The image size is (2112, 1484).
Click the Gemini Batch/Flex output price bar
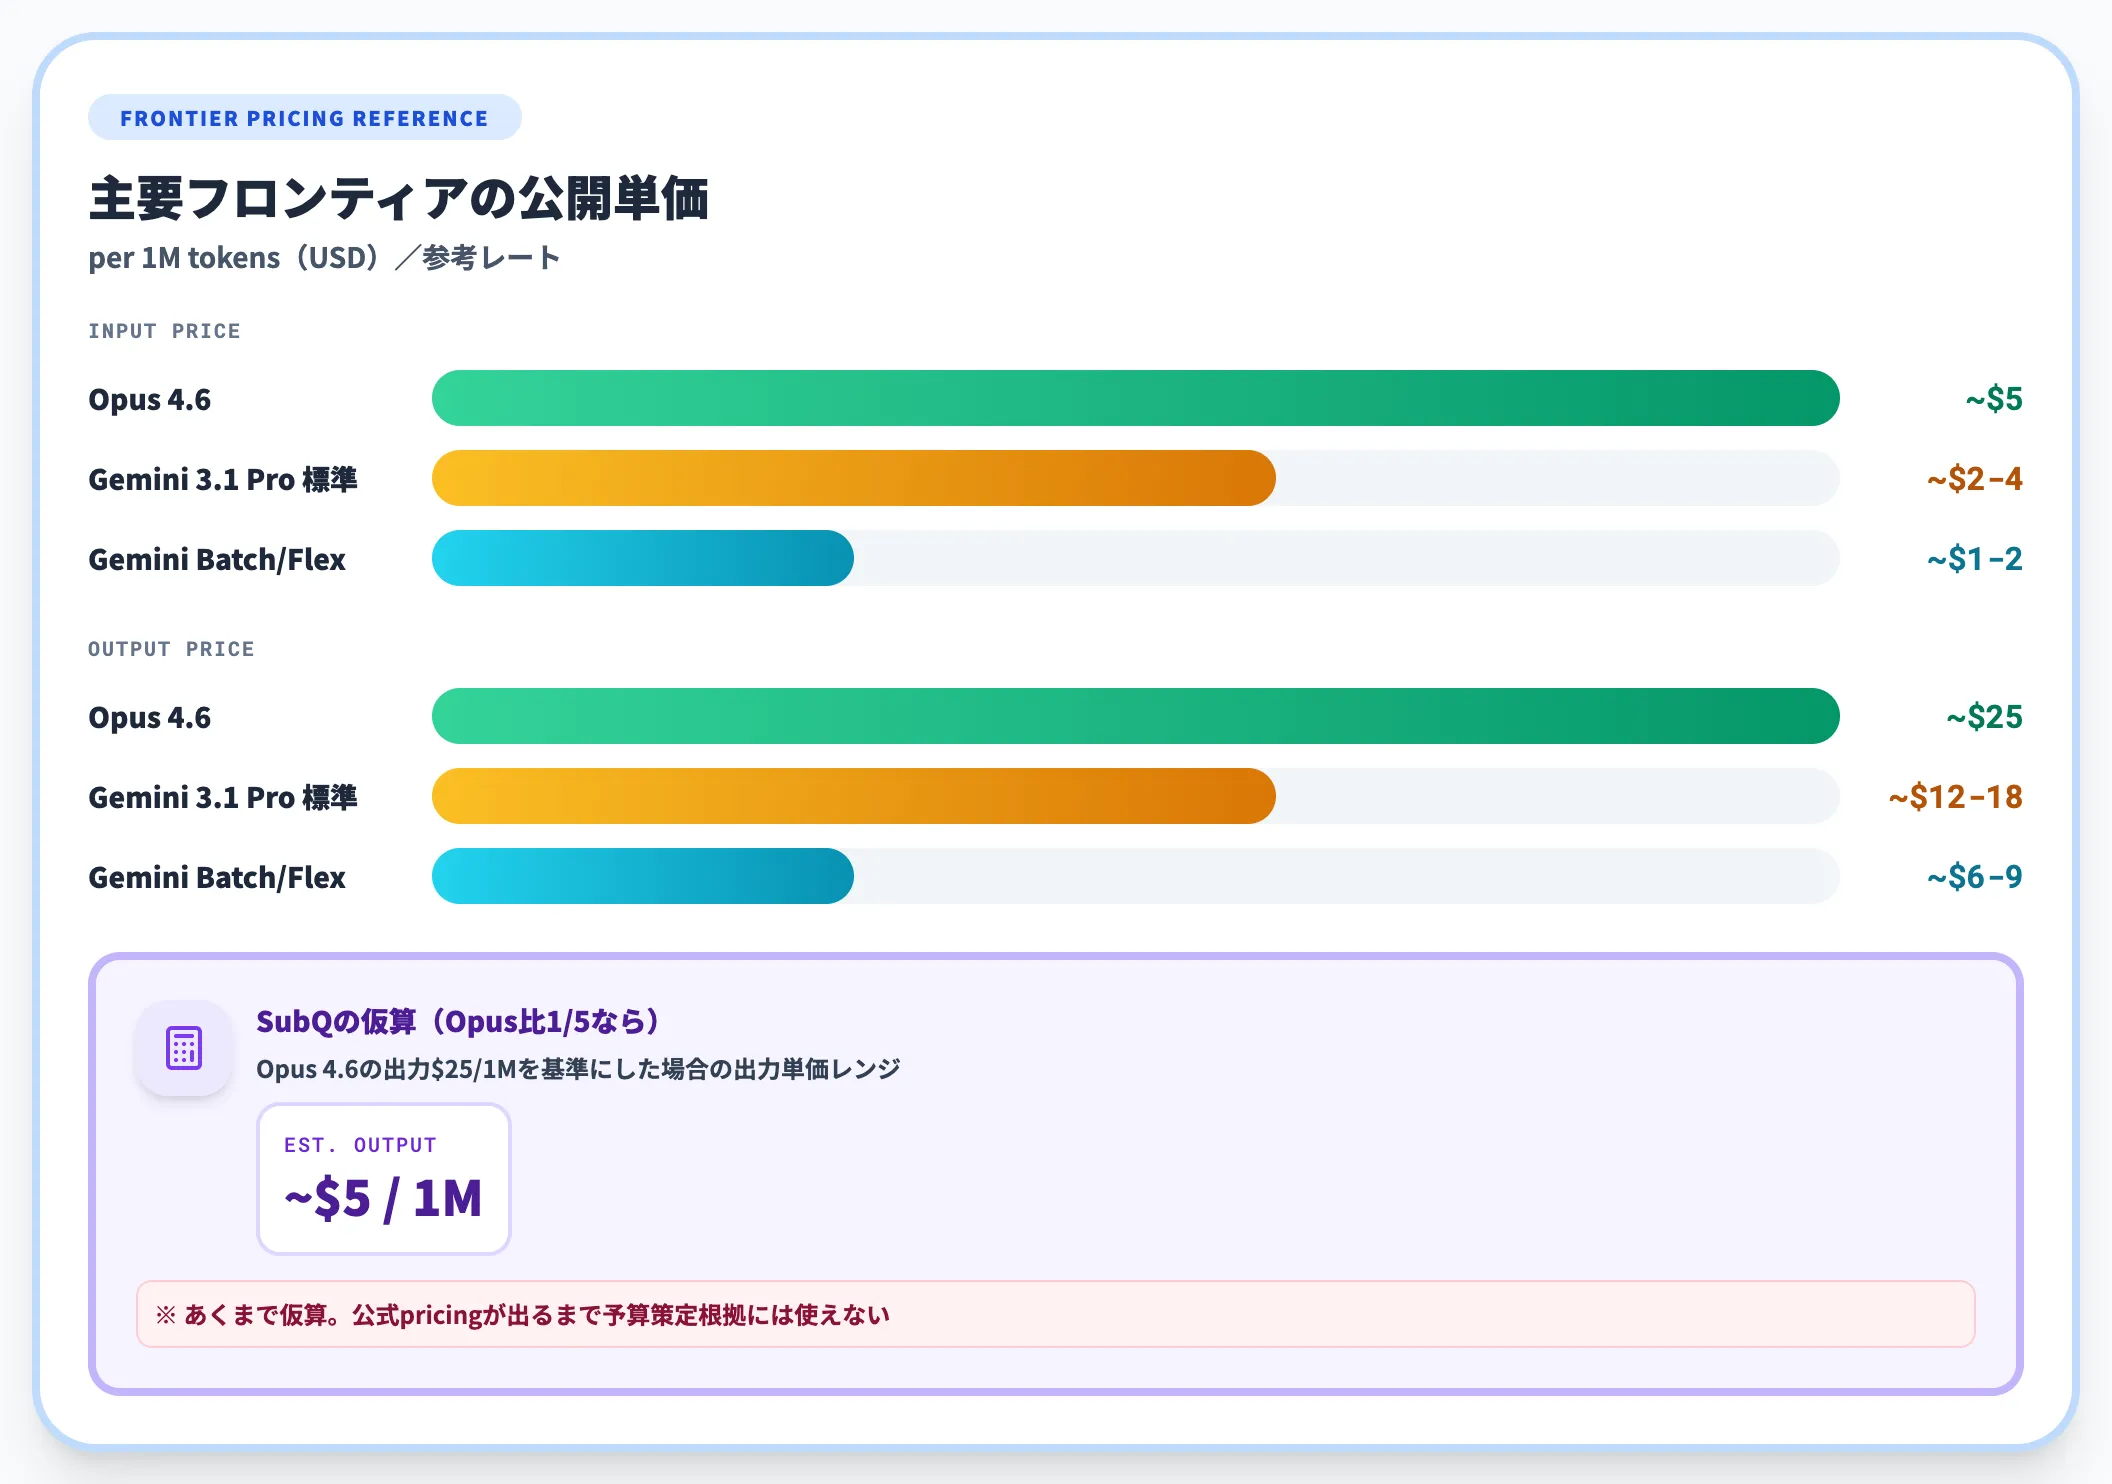coord(642,876)
